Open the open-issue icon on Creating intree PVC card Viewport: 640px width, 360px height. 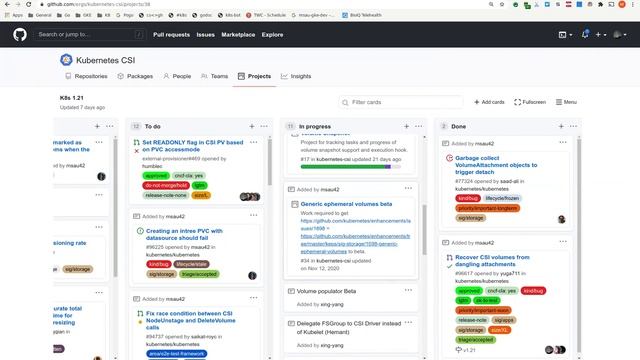click(x=140, y=231)
